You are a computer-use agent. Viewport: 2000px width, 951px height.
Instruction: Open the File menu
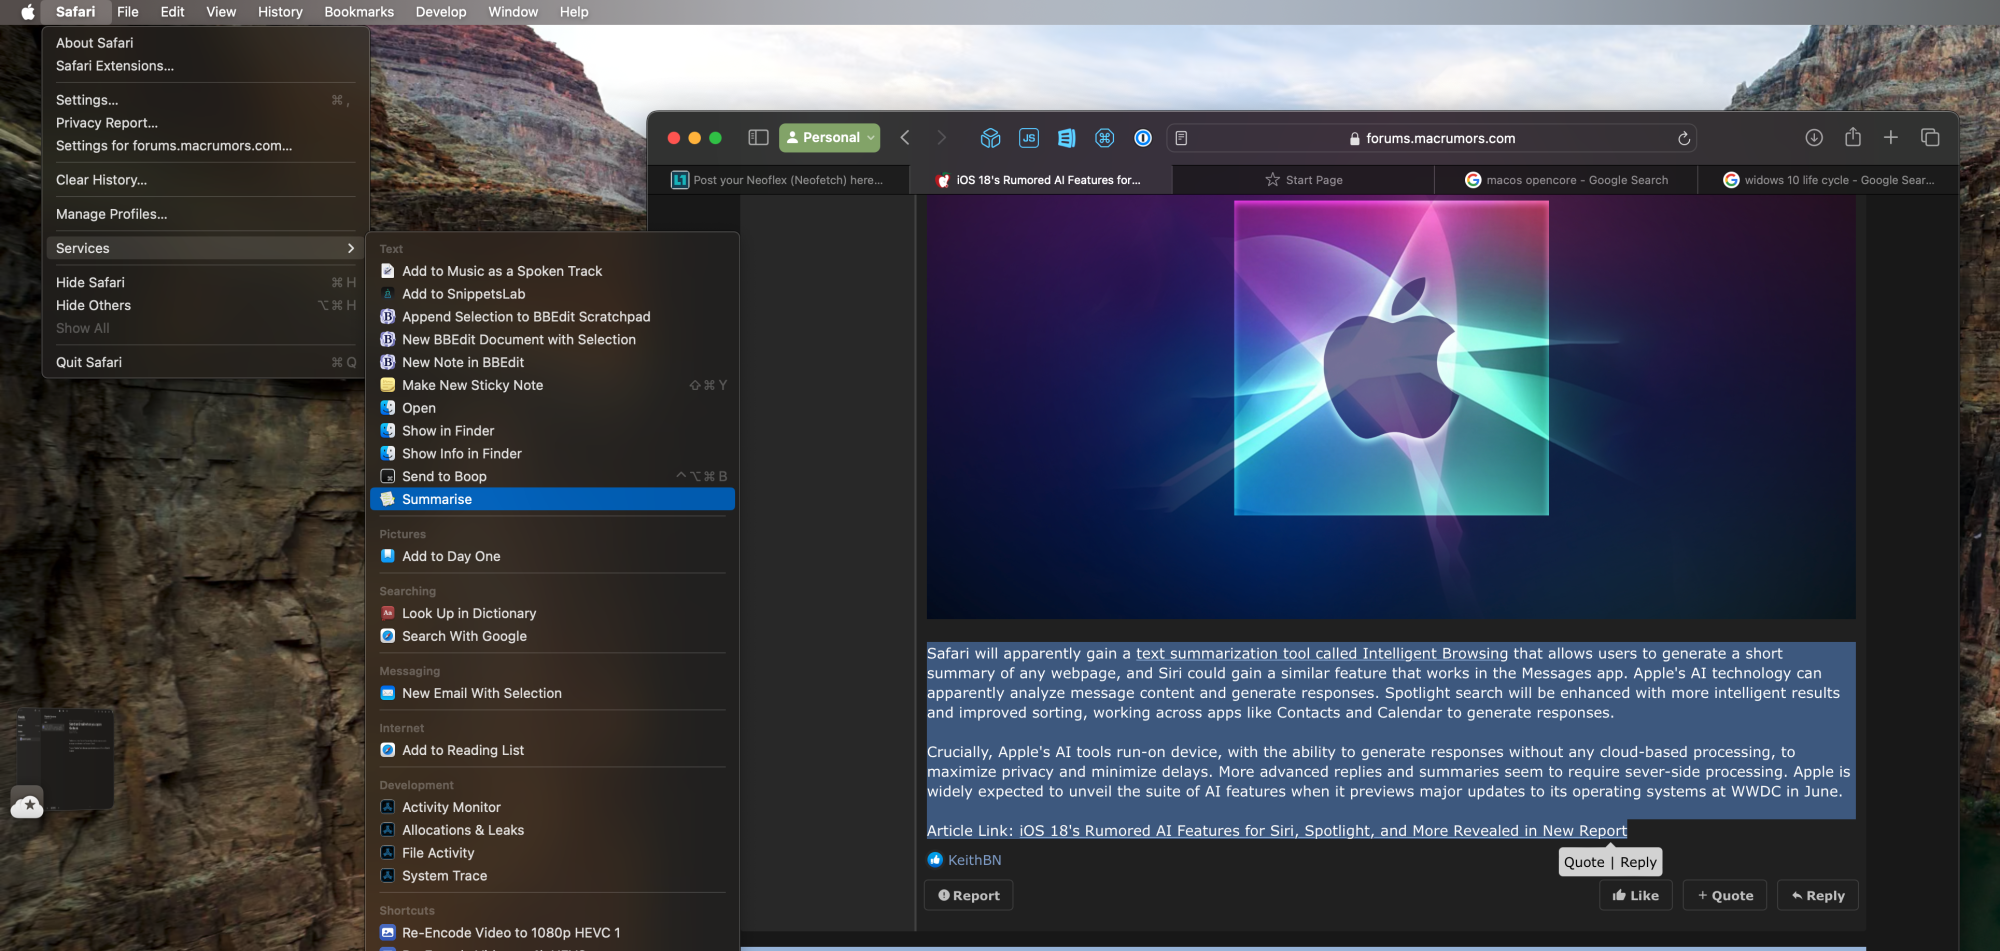128,12
